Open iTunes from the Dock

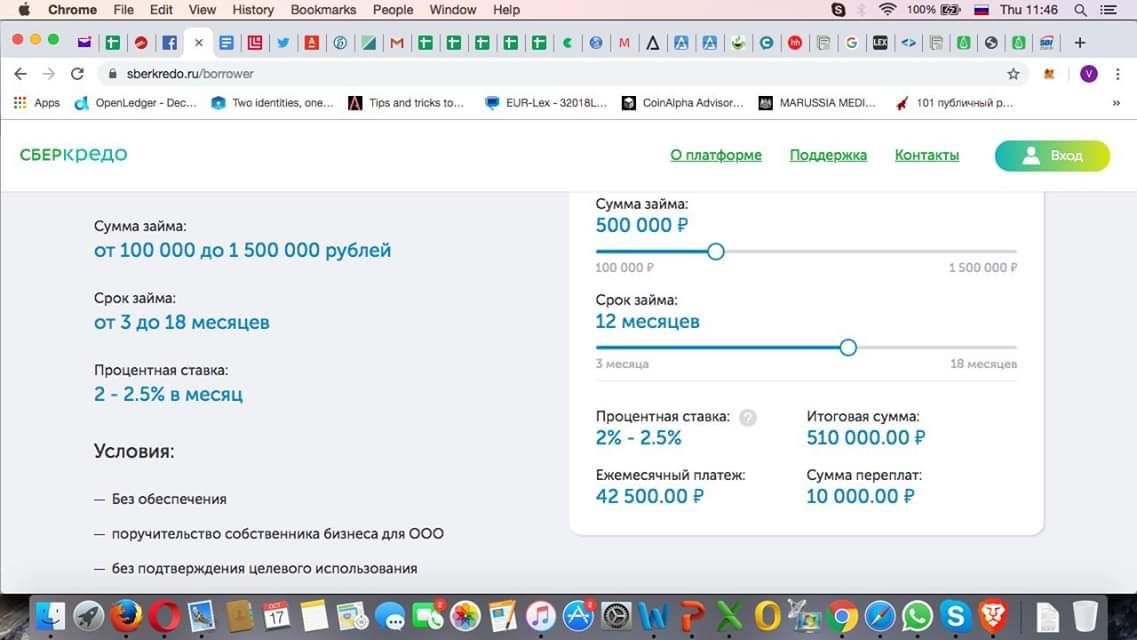(x=540, y=617)
